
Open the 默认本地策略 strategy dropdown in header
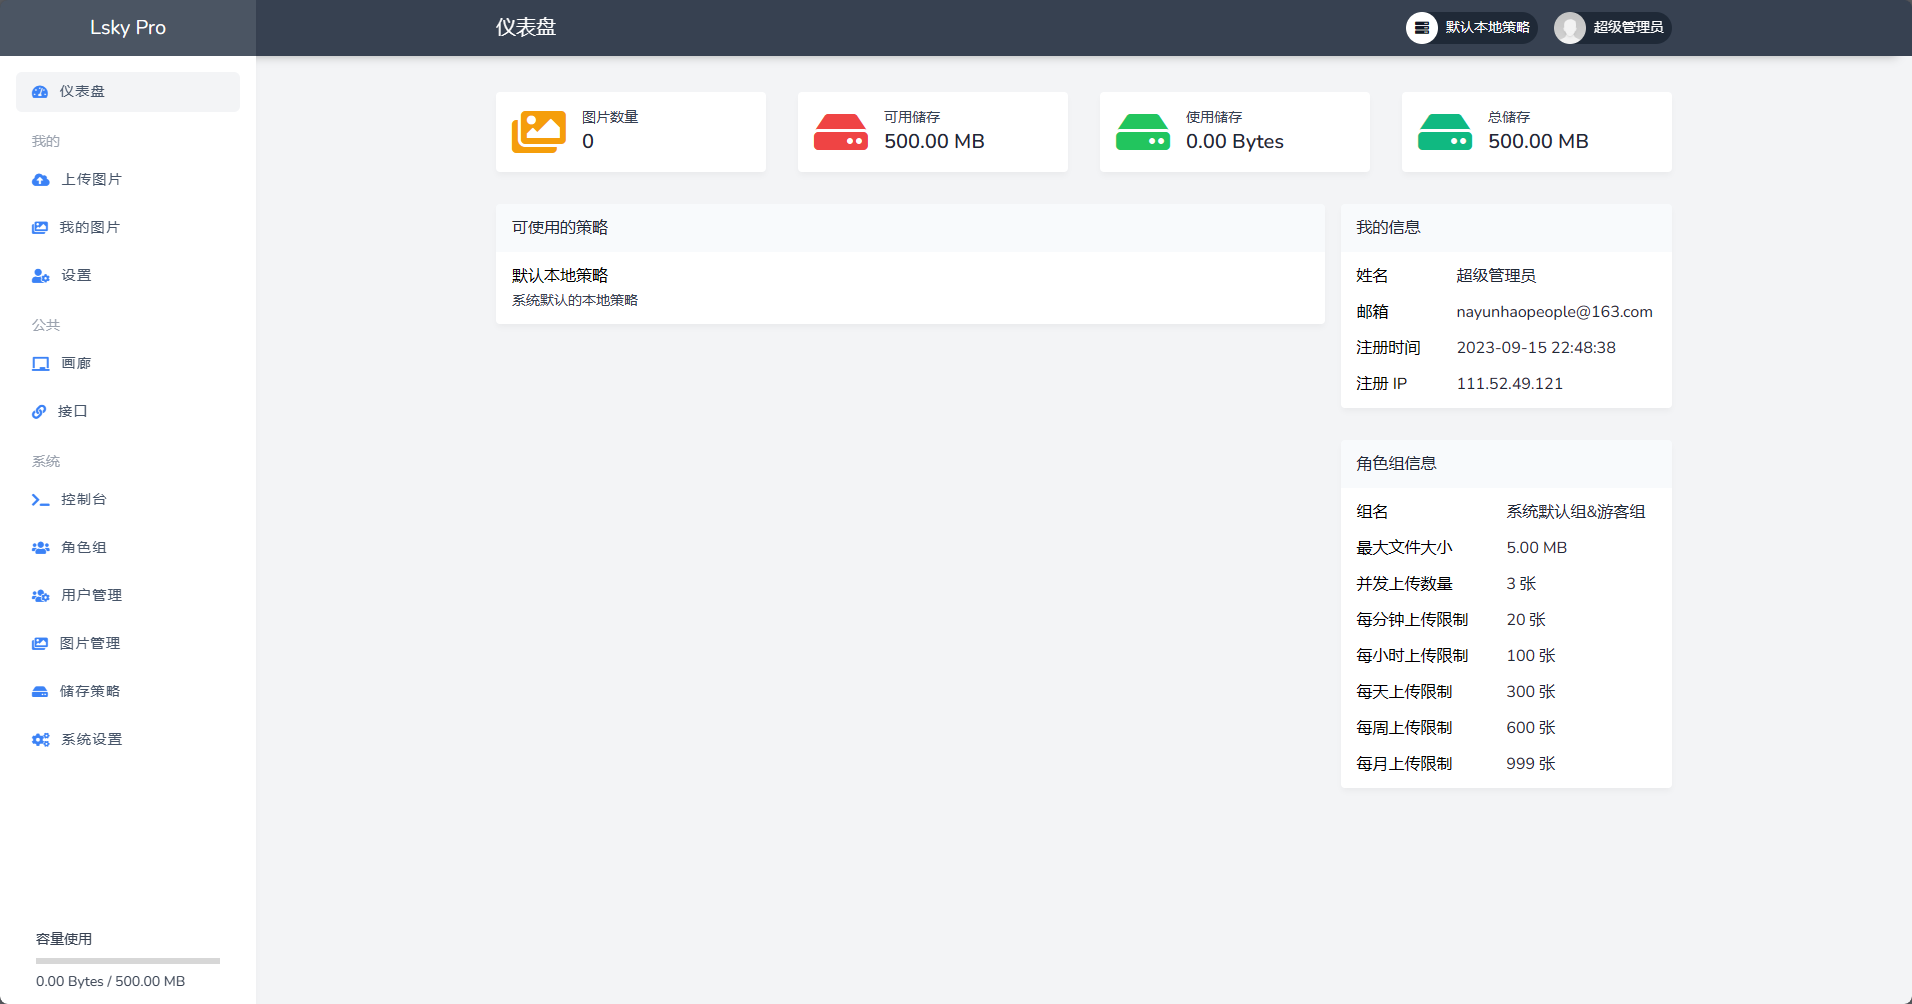pyautogui.click(x=1471, y=28)
